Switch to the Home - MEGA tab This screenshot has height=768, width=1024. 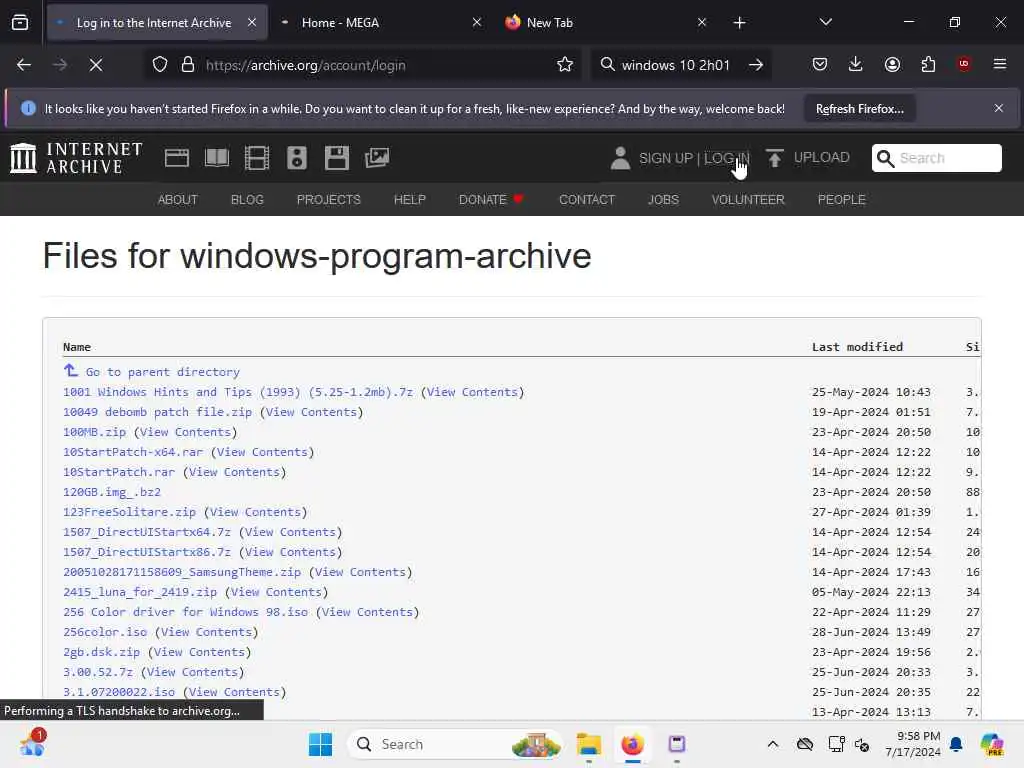tap(381, 23)
